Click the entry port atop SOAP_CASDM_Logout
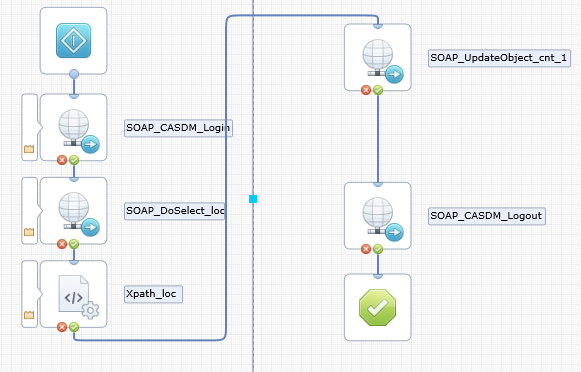 378,184
